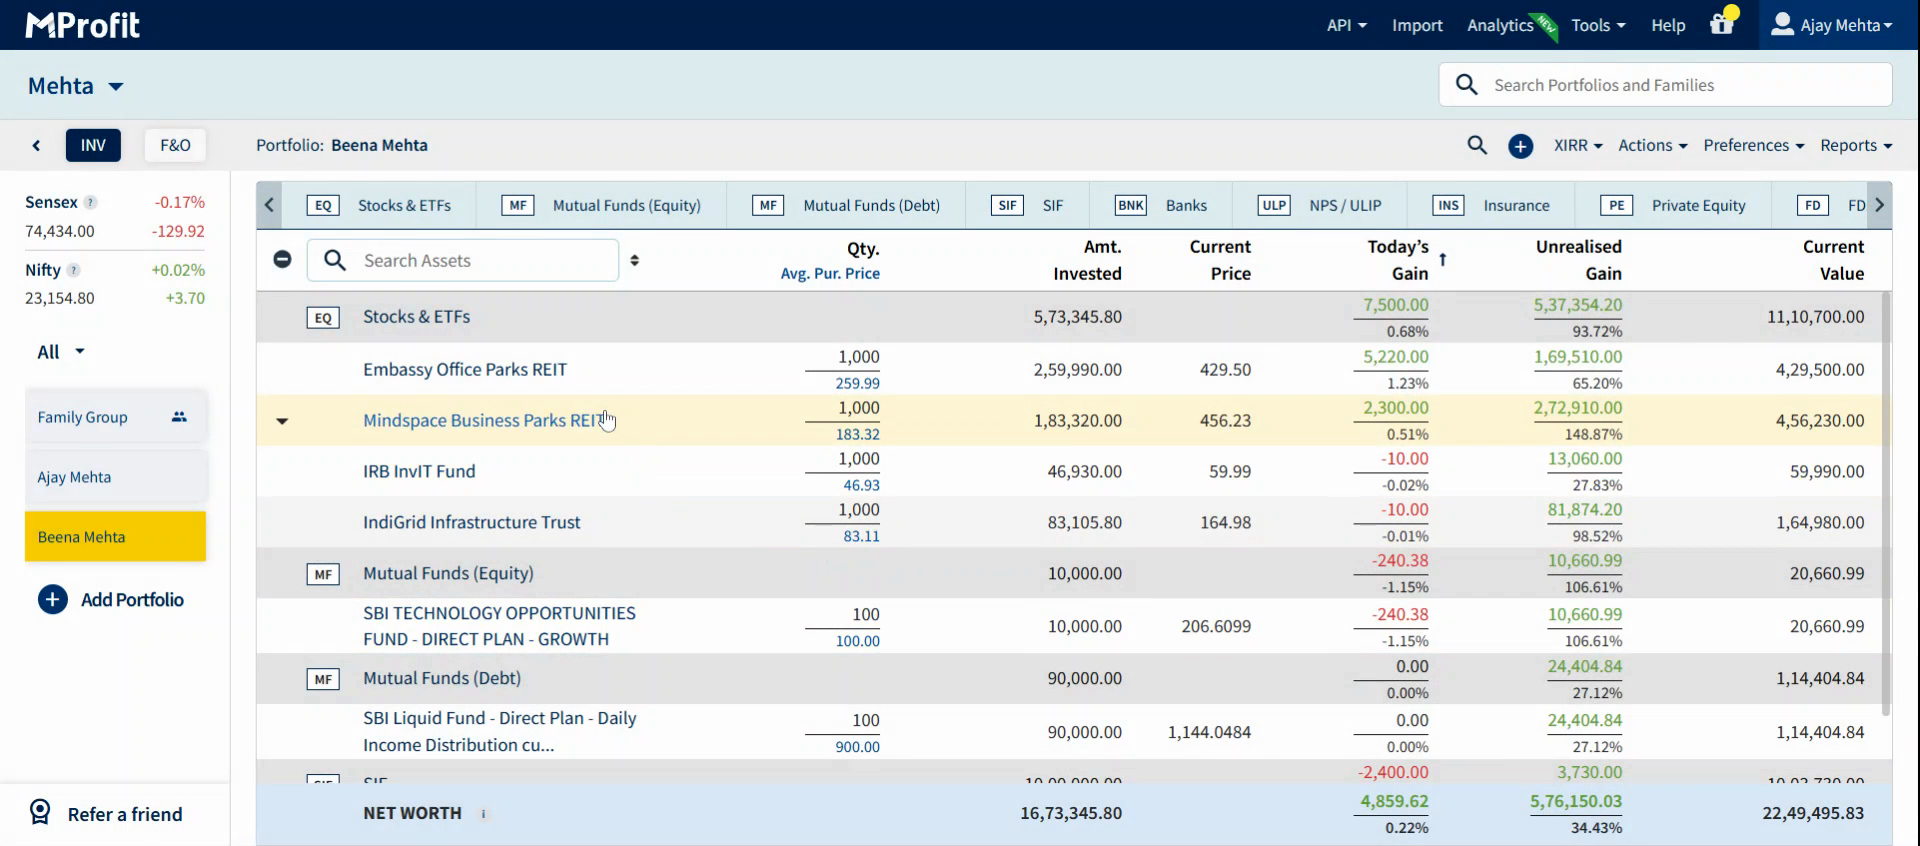Click the Family Group people icon
This screenshot has height=846, width=1920.
pos(179,417)
